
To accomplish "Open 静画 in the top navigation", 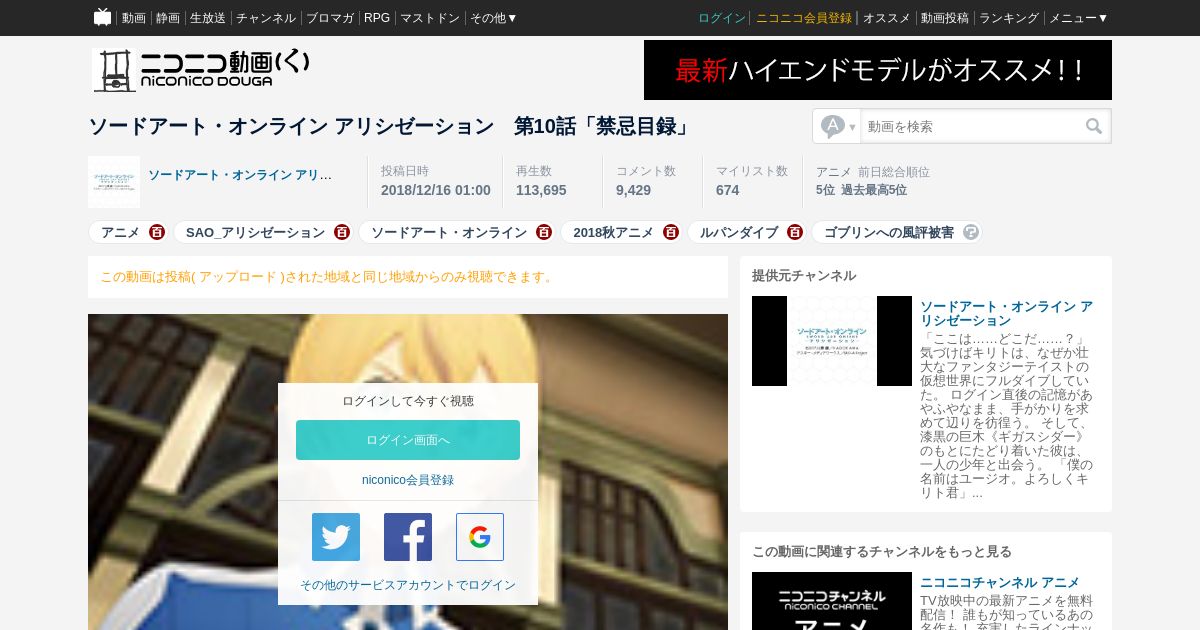I will 168,18.
